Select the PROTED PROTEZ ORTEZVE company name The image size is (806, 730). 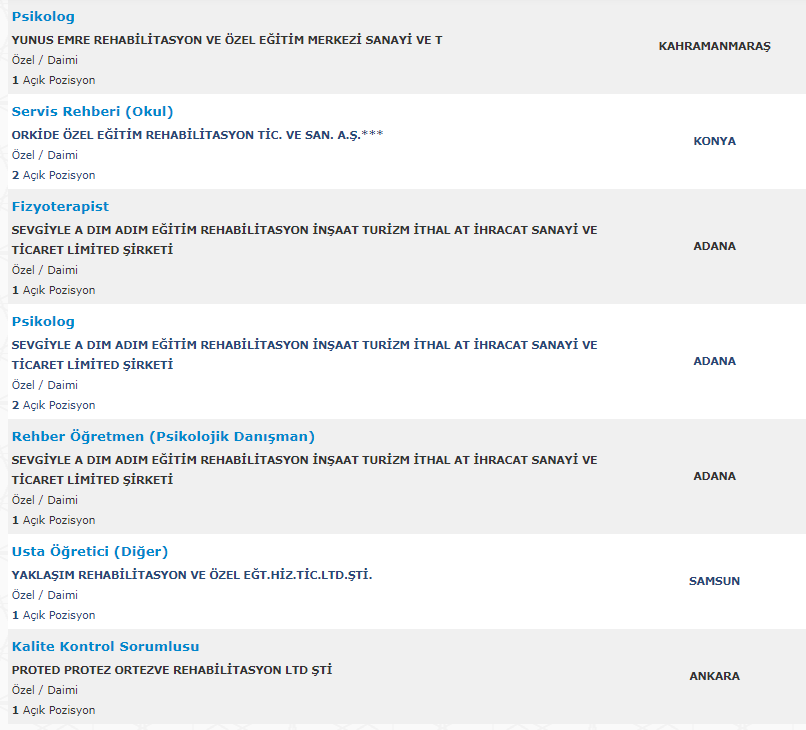(172, 670)
